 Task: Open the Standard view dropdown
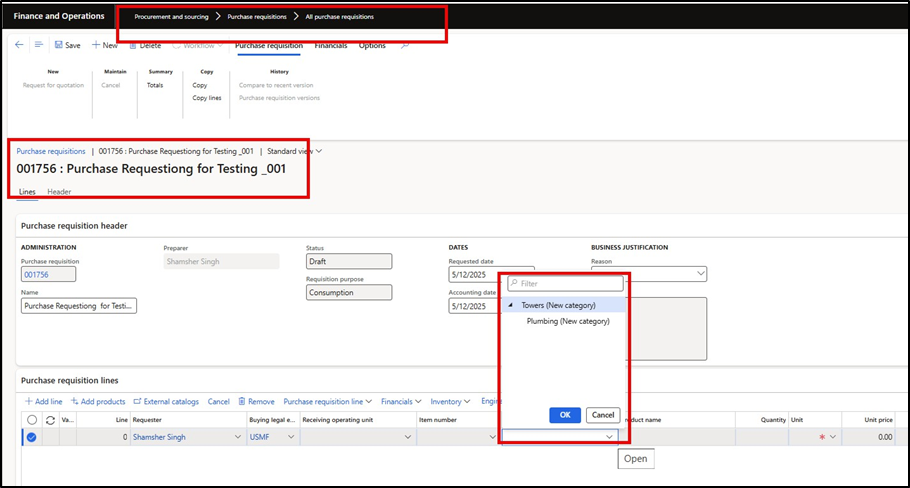(295, 151)
